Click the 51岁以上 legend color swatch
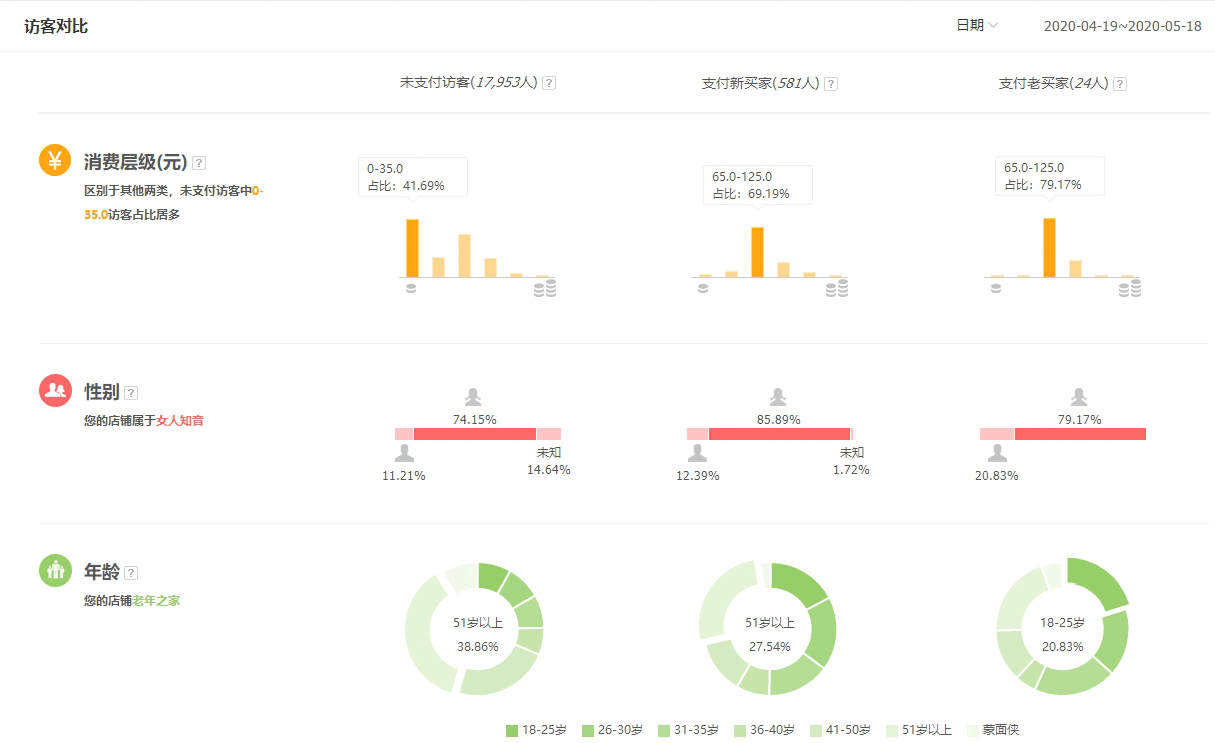This screenshot has width=1215, height=743. [x=892, y=731]
